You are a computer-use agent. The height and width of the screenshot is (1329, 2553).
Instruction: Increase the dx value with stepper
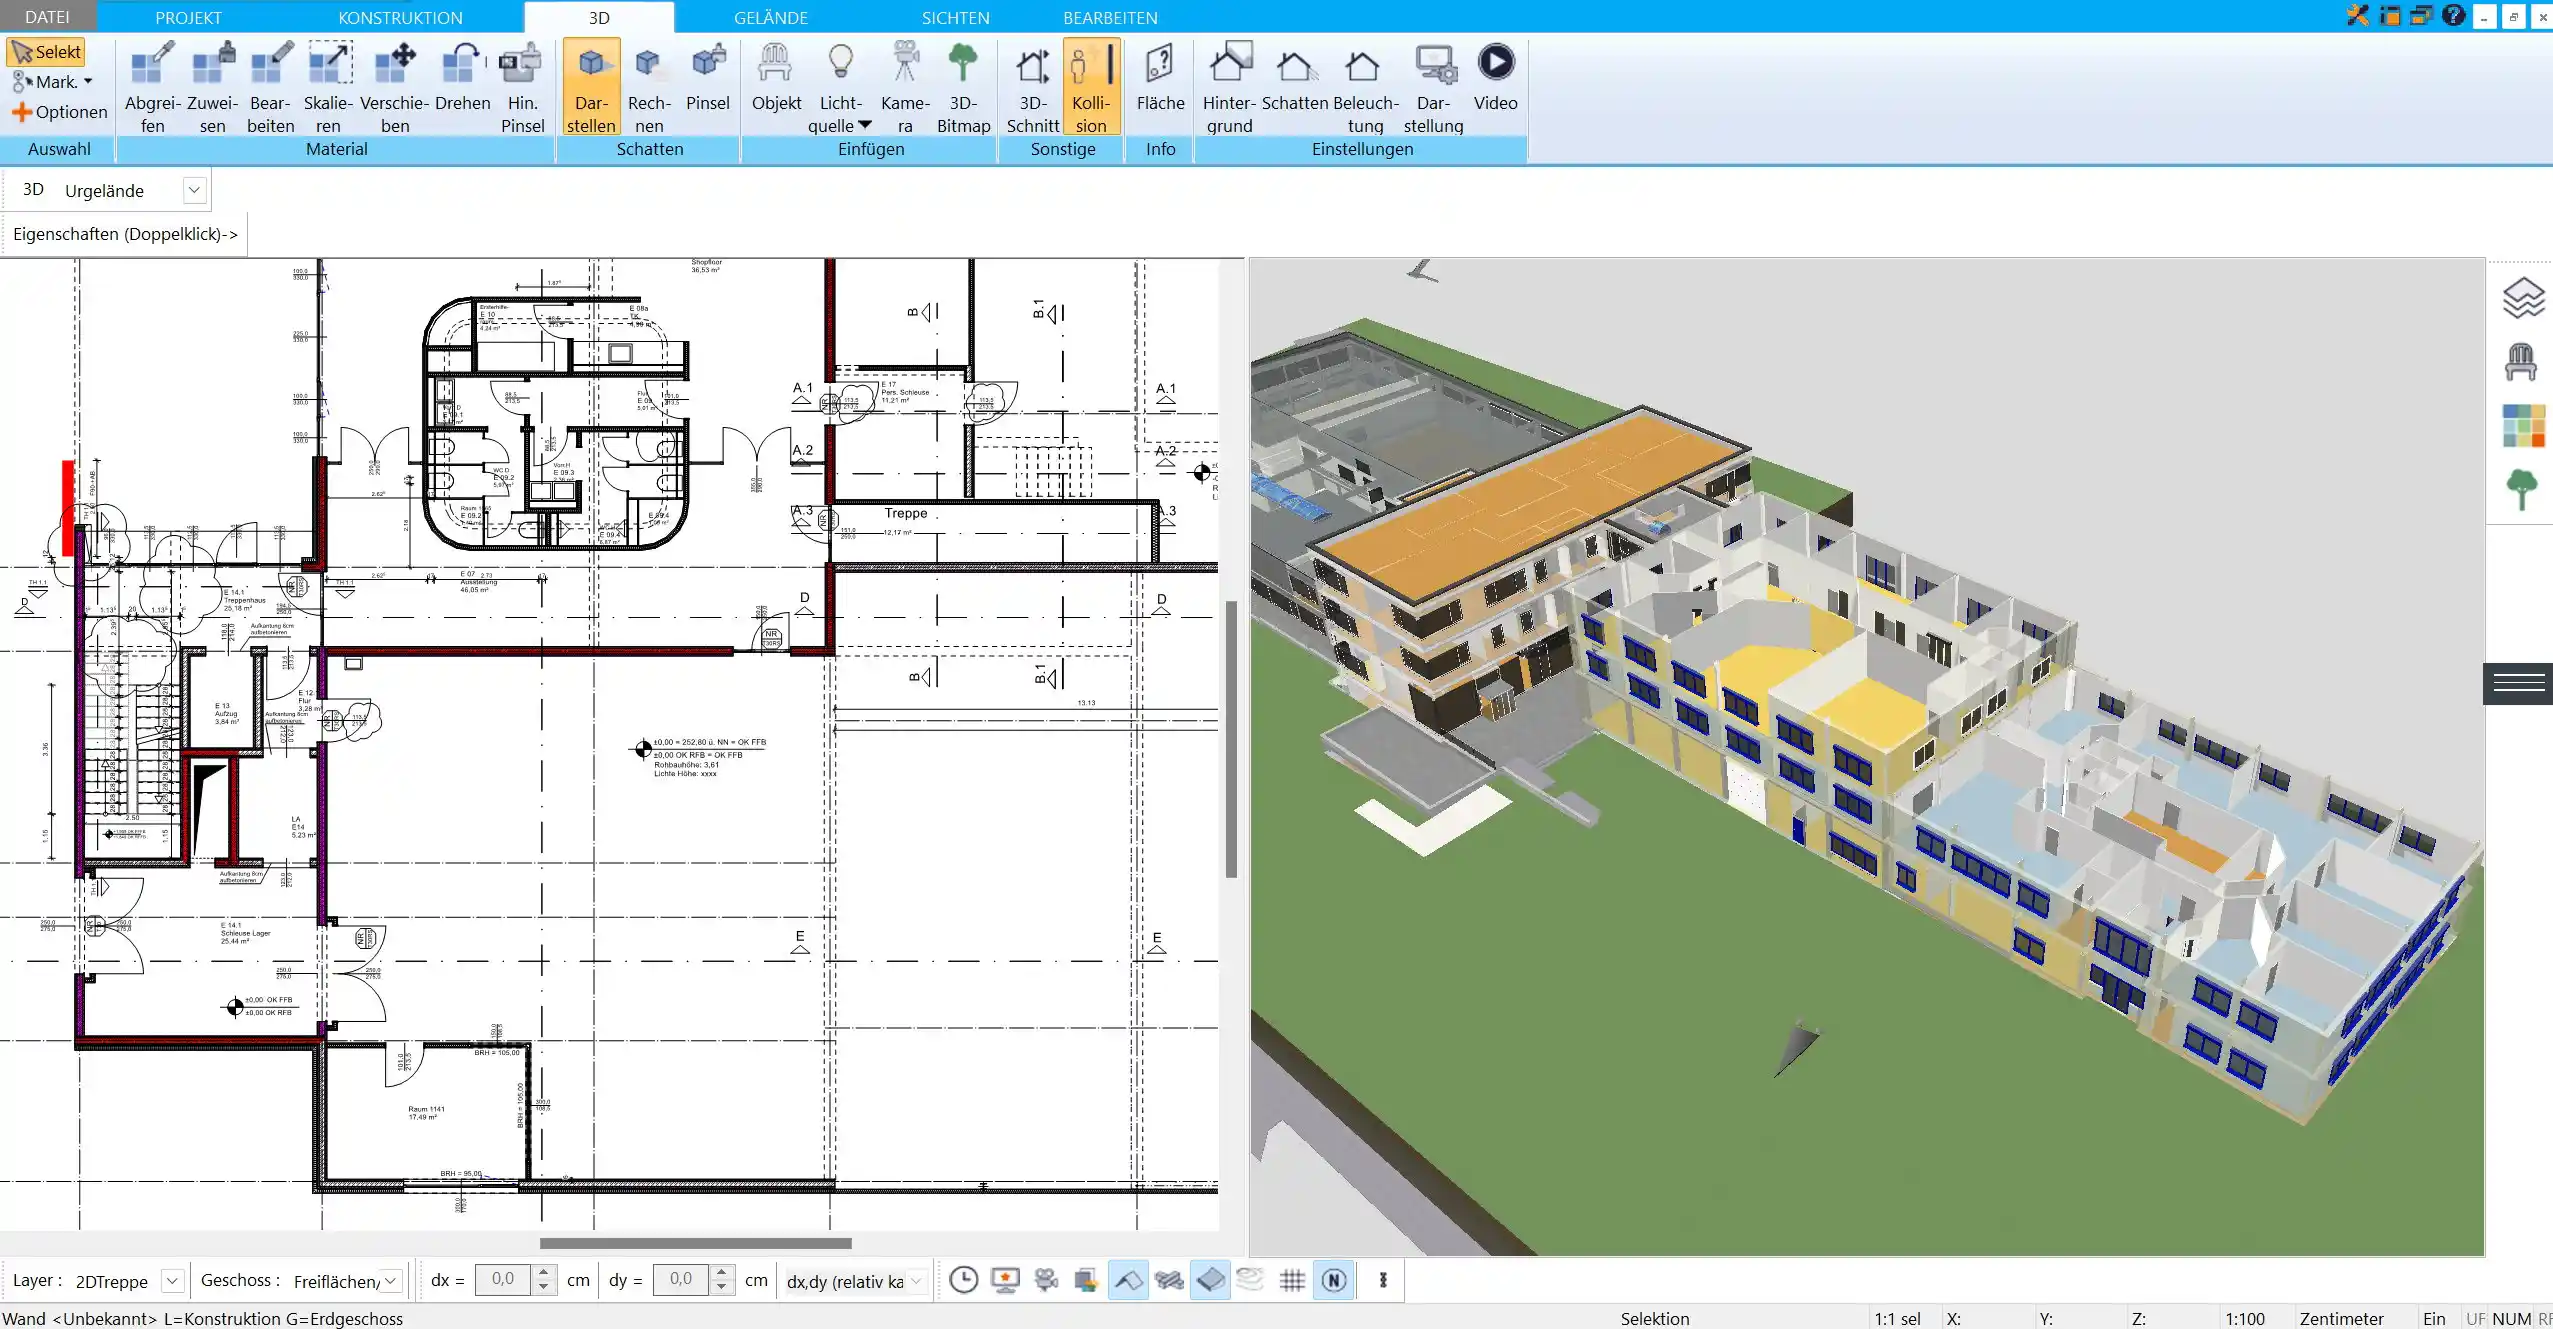click(x=543, y=1273)
